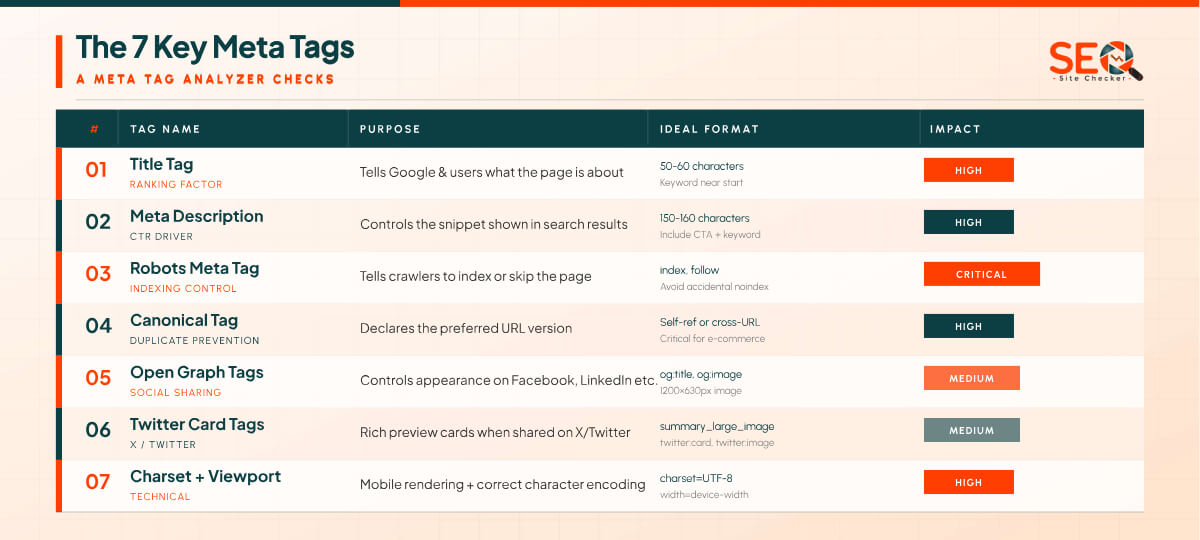Image resolution: width=1200 pixels, height=540 pixels.
Task: Click the 'index, follow' format text
Action: [690, 270]
